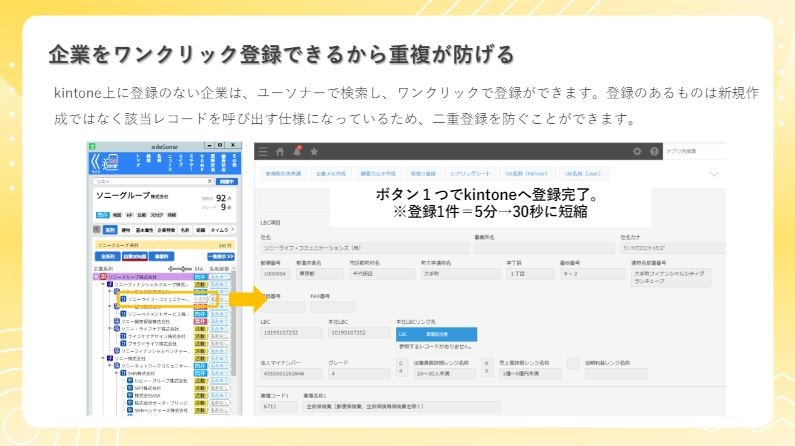
Task: Clear the sidebar search box with X
Action: coord(210,181)
